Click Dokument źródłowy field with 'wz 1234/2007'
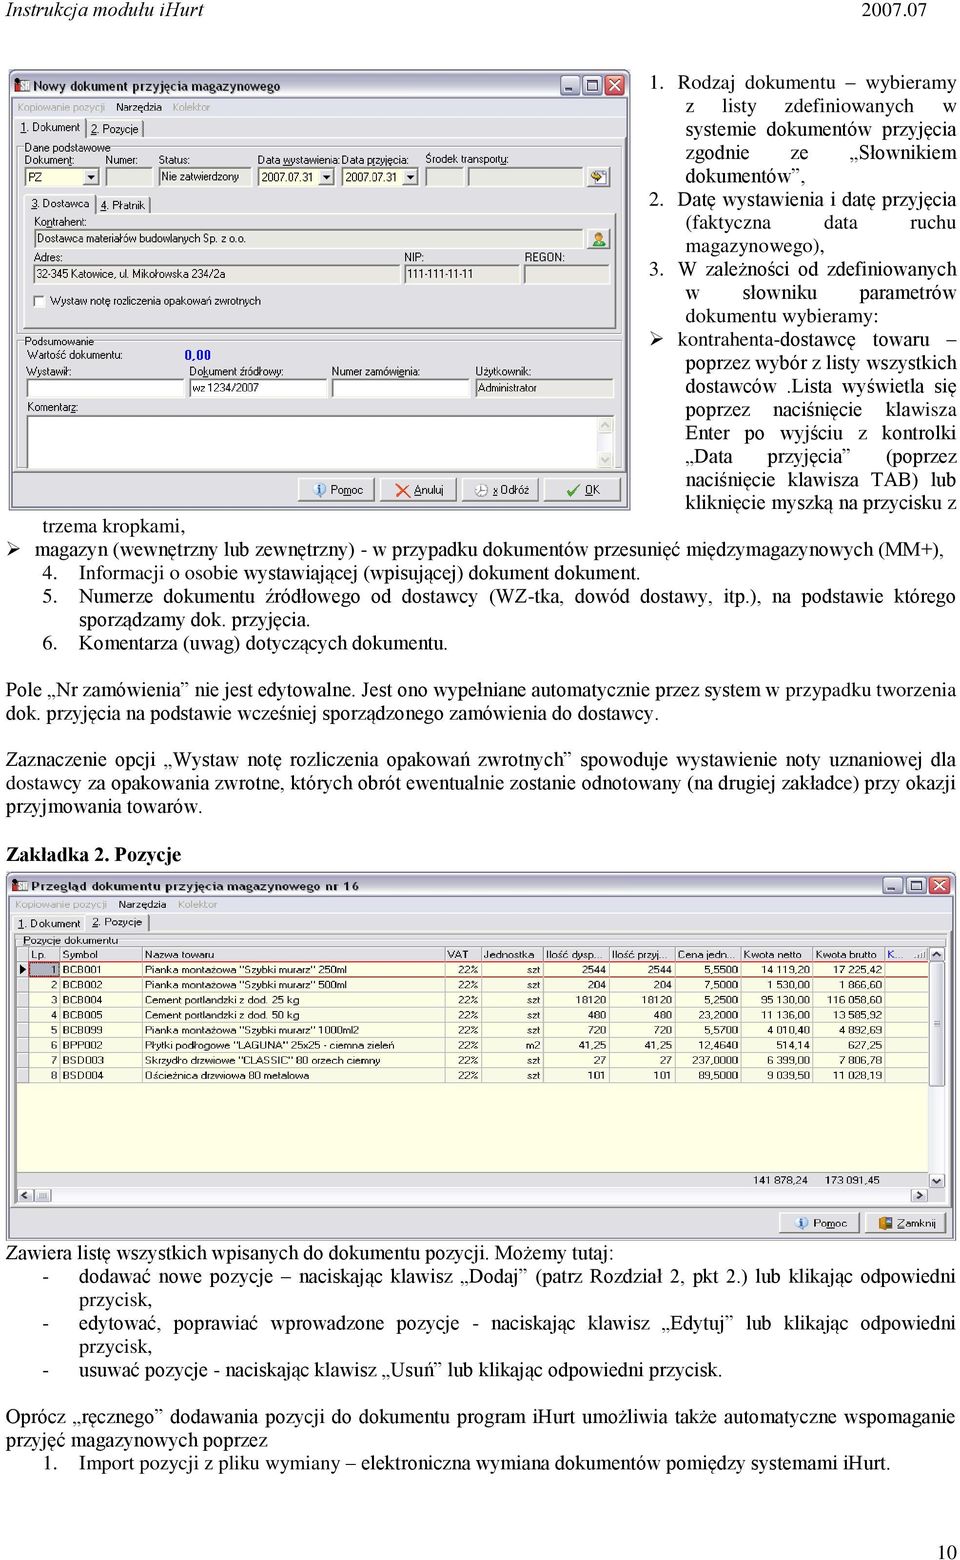This screenshot has height=1560, width=960. pyautogui.click(x=258, y=388)
